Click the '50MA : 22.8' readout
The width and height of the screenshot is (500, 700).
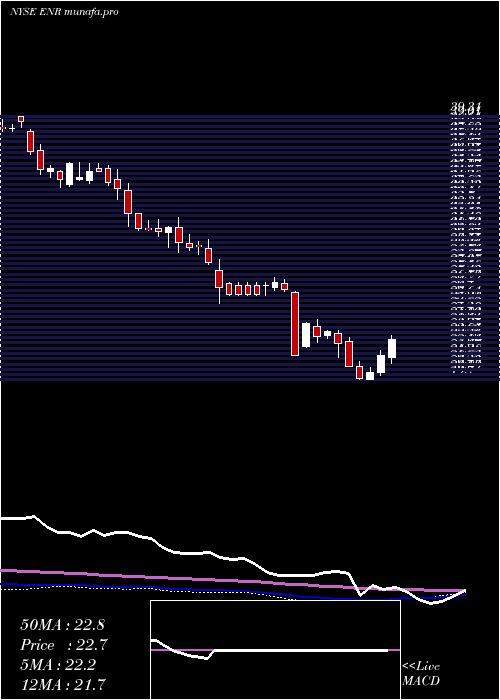[x=62, y=625]
